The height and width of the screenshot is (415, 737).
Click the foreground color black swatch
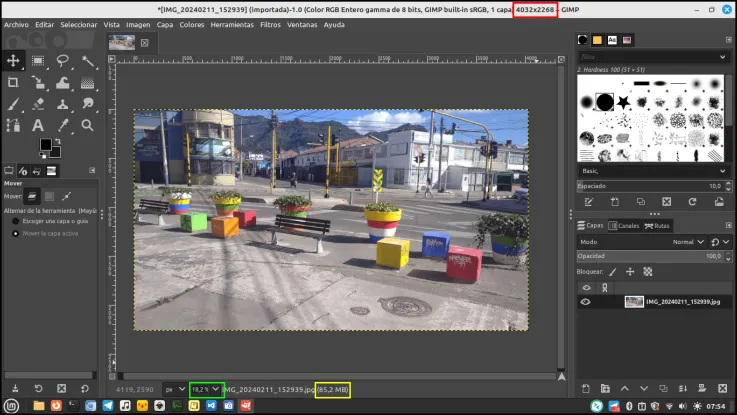click(x=45, y=144)
